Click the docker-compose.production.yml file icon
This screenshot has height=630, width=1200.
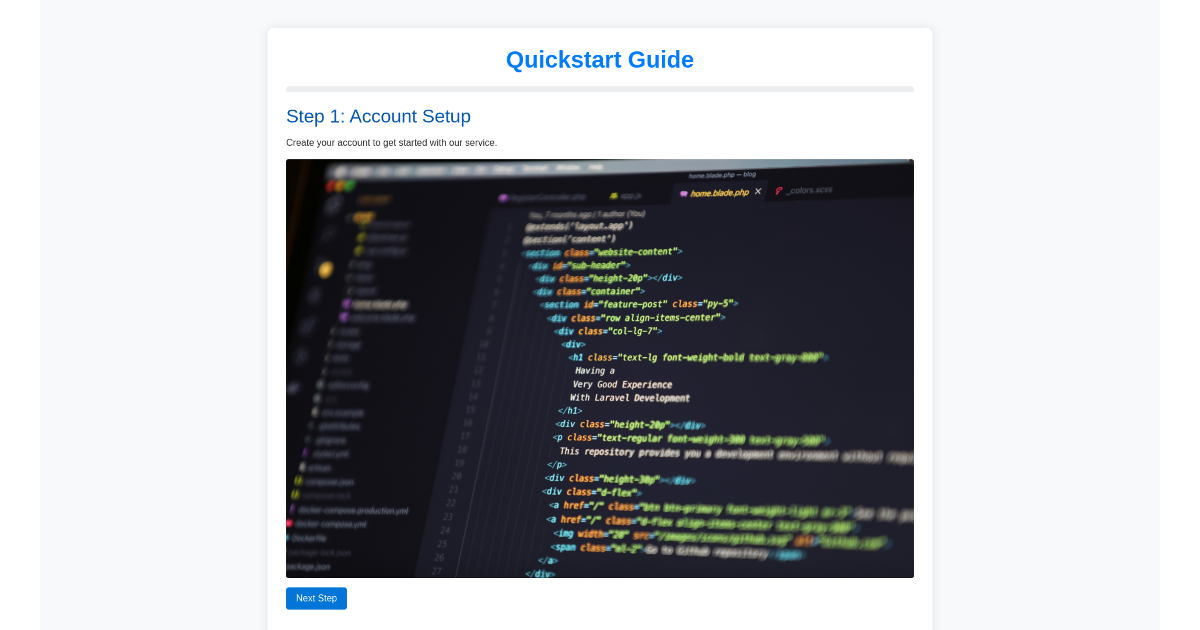coord(292,509)
